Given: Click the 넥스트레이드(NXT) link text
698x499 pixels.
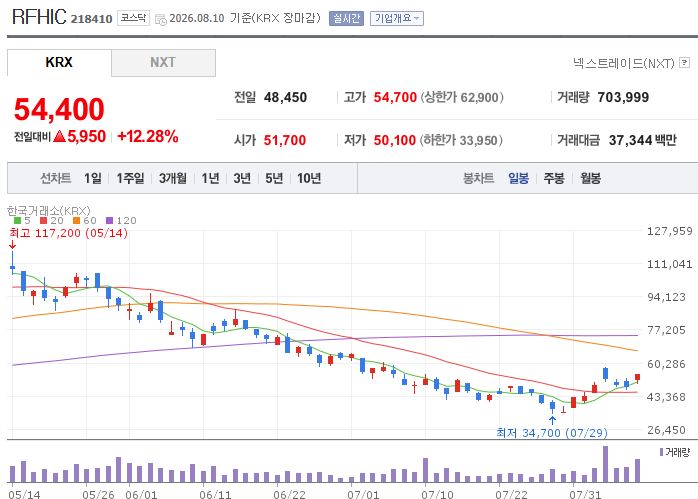Looking at the screenshot, I should 624,63.
